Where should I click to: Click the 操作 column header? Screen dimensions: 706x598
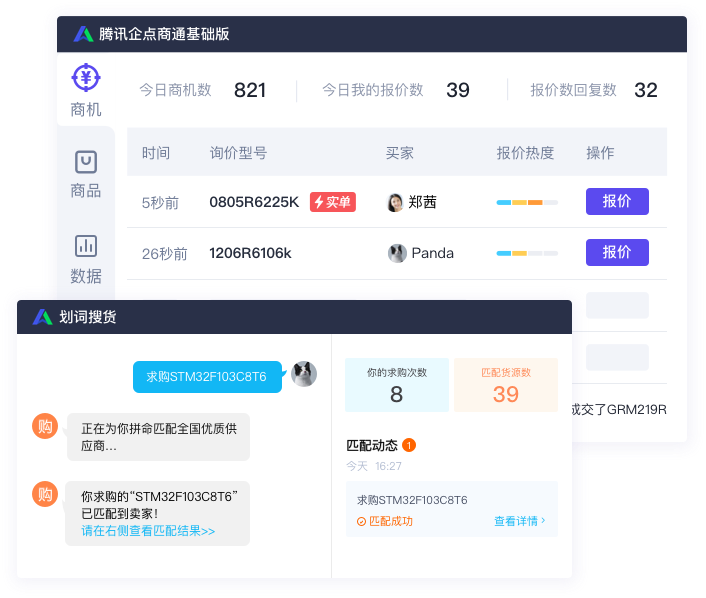[x=600, y=153]
